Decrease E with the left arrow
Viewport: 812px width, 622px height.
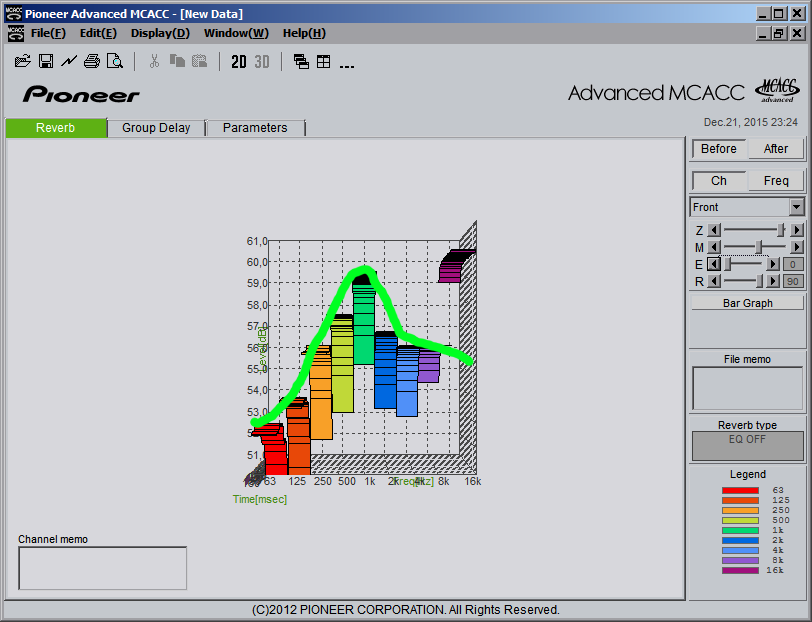[714, 264]
